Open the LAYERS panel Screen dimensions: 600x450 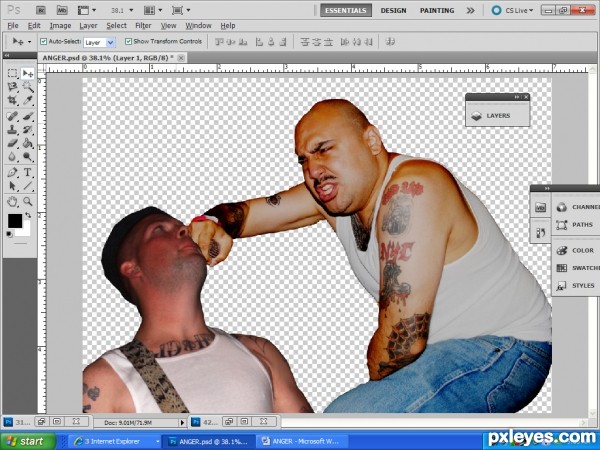click(x=497, y=116)
